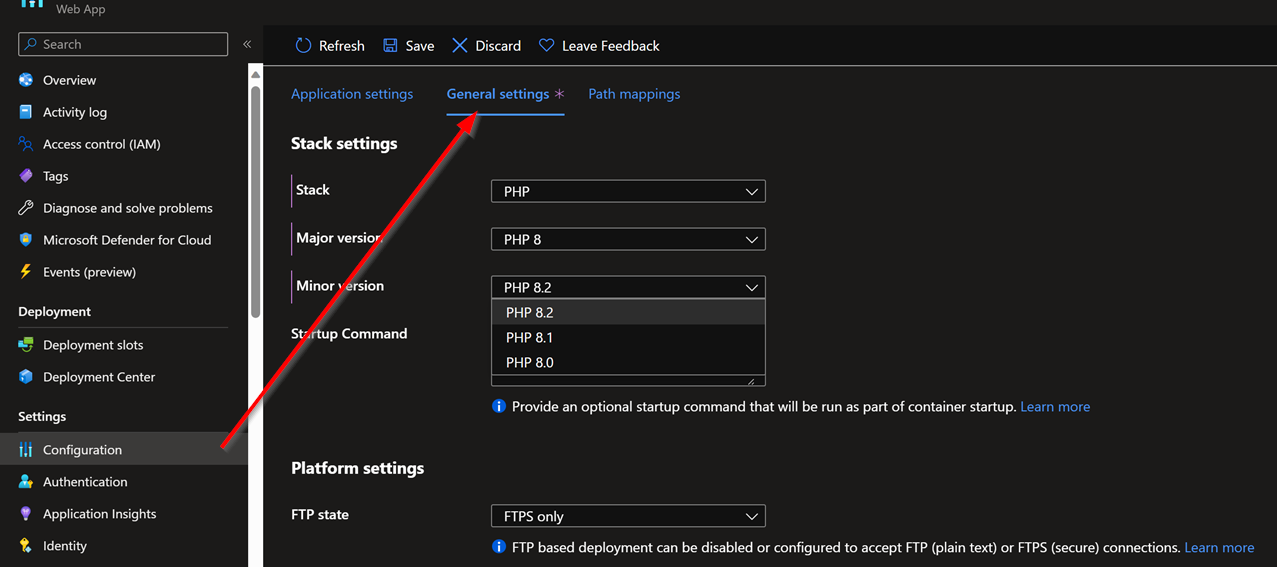Image resolution: width=1277 pixels, height=567 pixels.
Task: Click the Activity log icon
Action: [x=26, y=112]
